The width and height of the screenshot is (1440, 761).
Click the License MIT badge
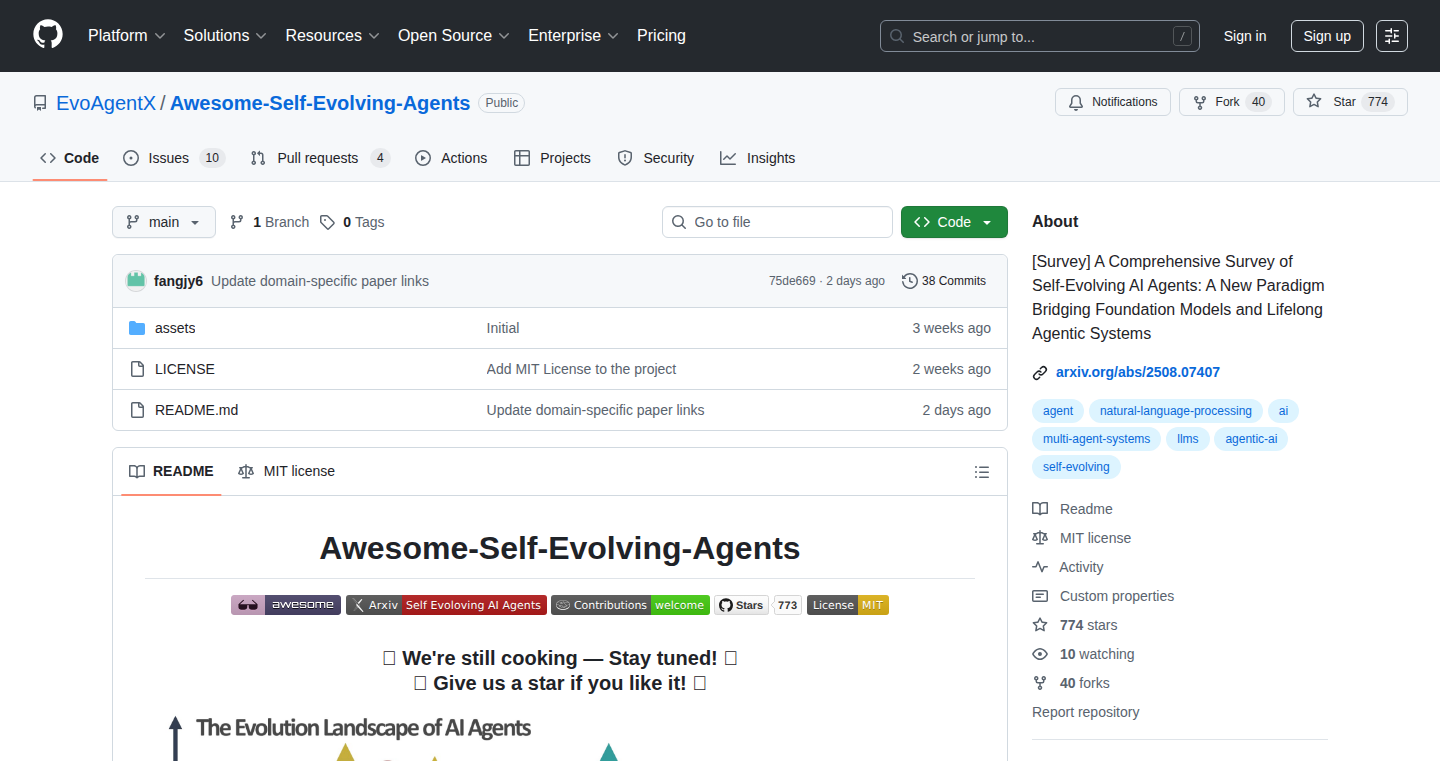point(848,605)
